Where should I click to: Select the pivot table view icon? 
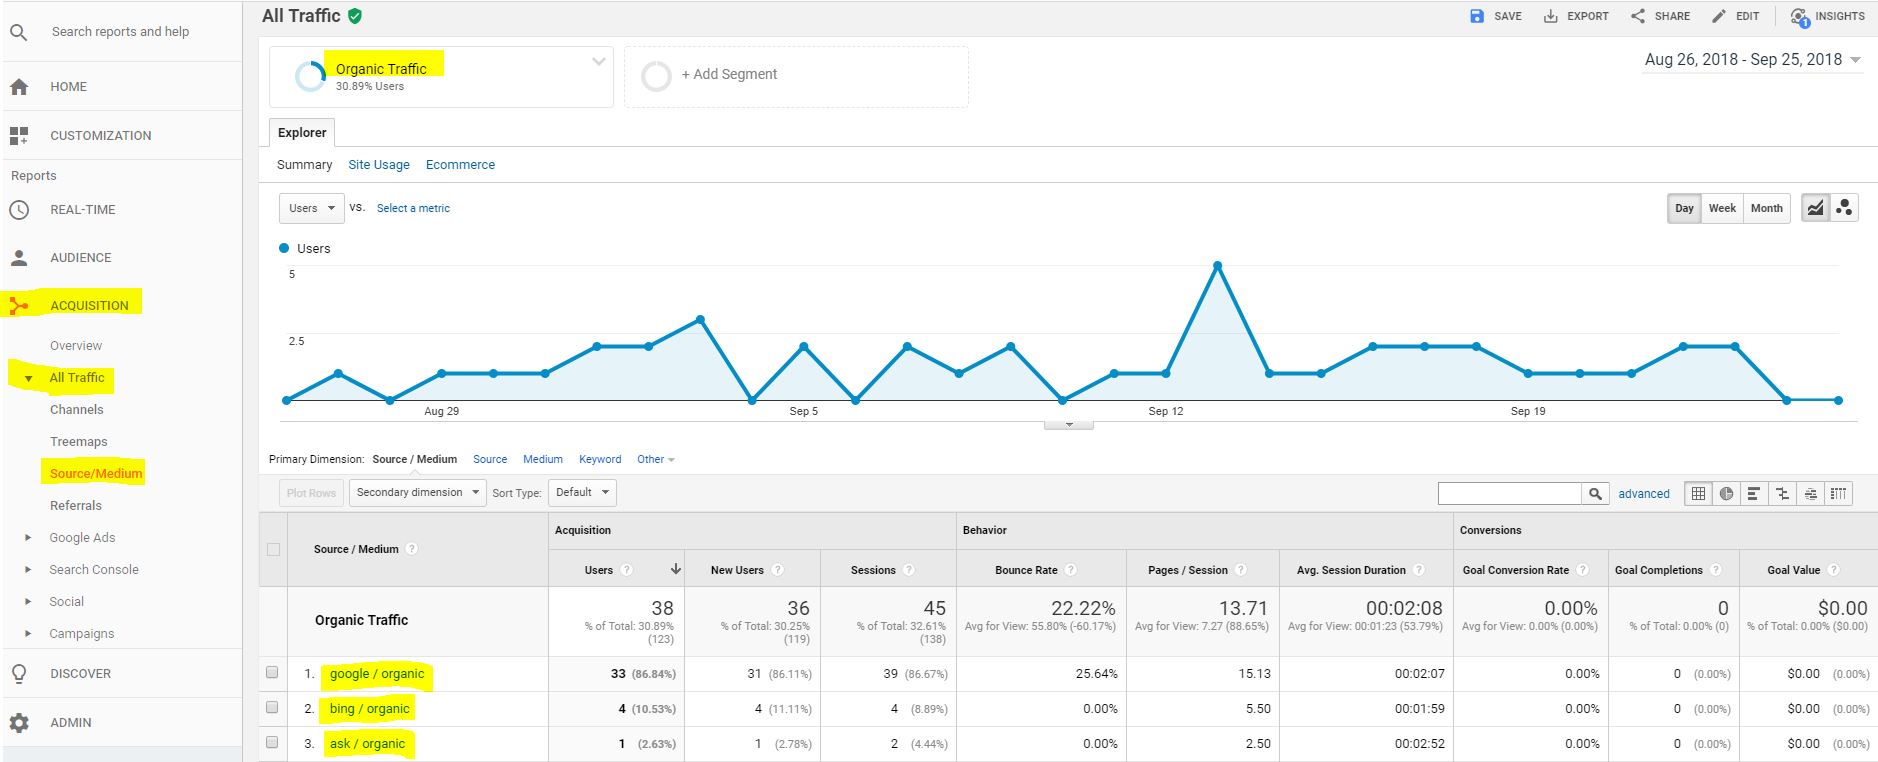tap(1838, 493)
